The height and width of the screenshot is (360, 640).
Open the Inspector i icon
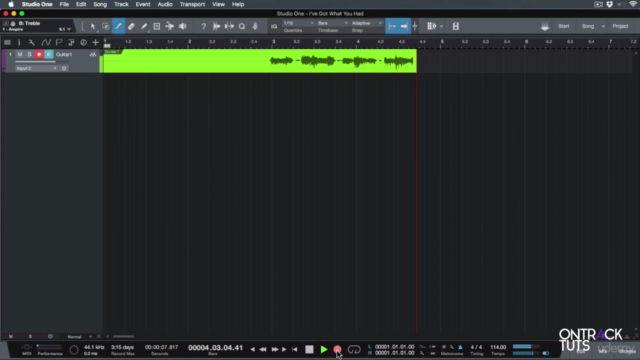coord(19,42)
